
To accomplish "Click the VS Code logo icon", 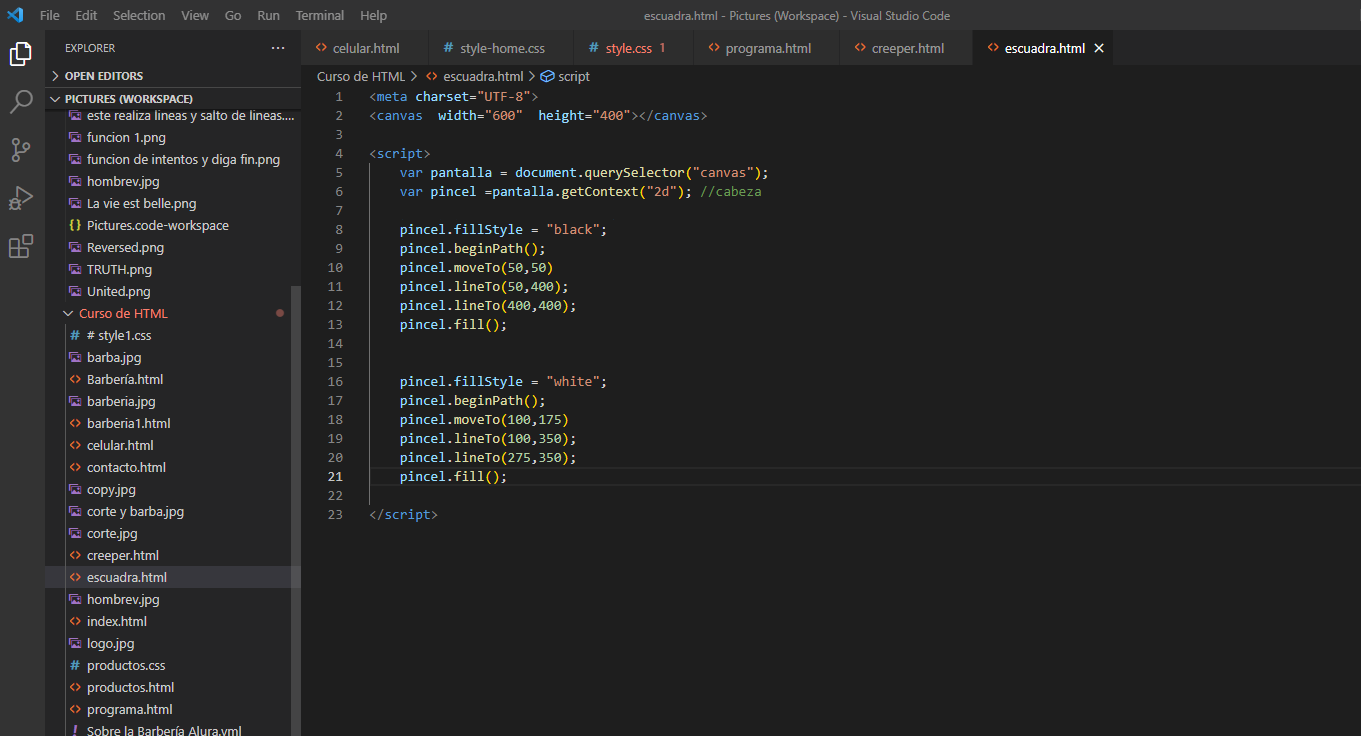I will tap(15, 15).
